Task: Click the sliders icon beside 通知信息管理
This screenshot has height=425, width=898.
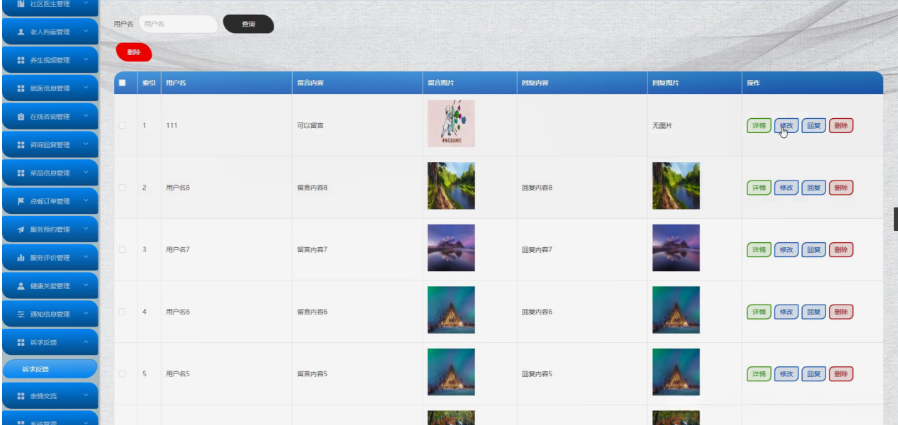Action: pyautogui.click(x=21, y=314)
